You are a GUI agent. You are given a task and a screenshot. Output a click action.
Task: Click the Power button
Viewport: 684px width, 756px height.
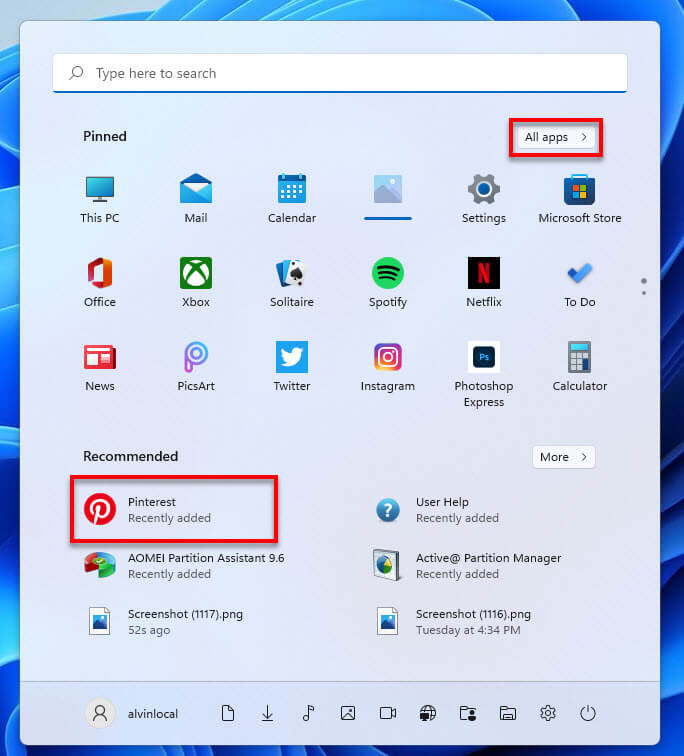coord(588,713)
